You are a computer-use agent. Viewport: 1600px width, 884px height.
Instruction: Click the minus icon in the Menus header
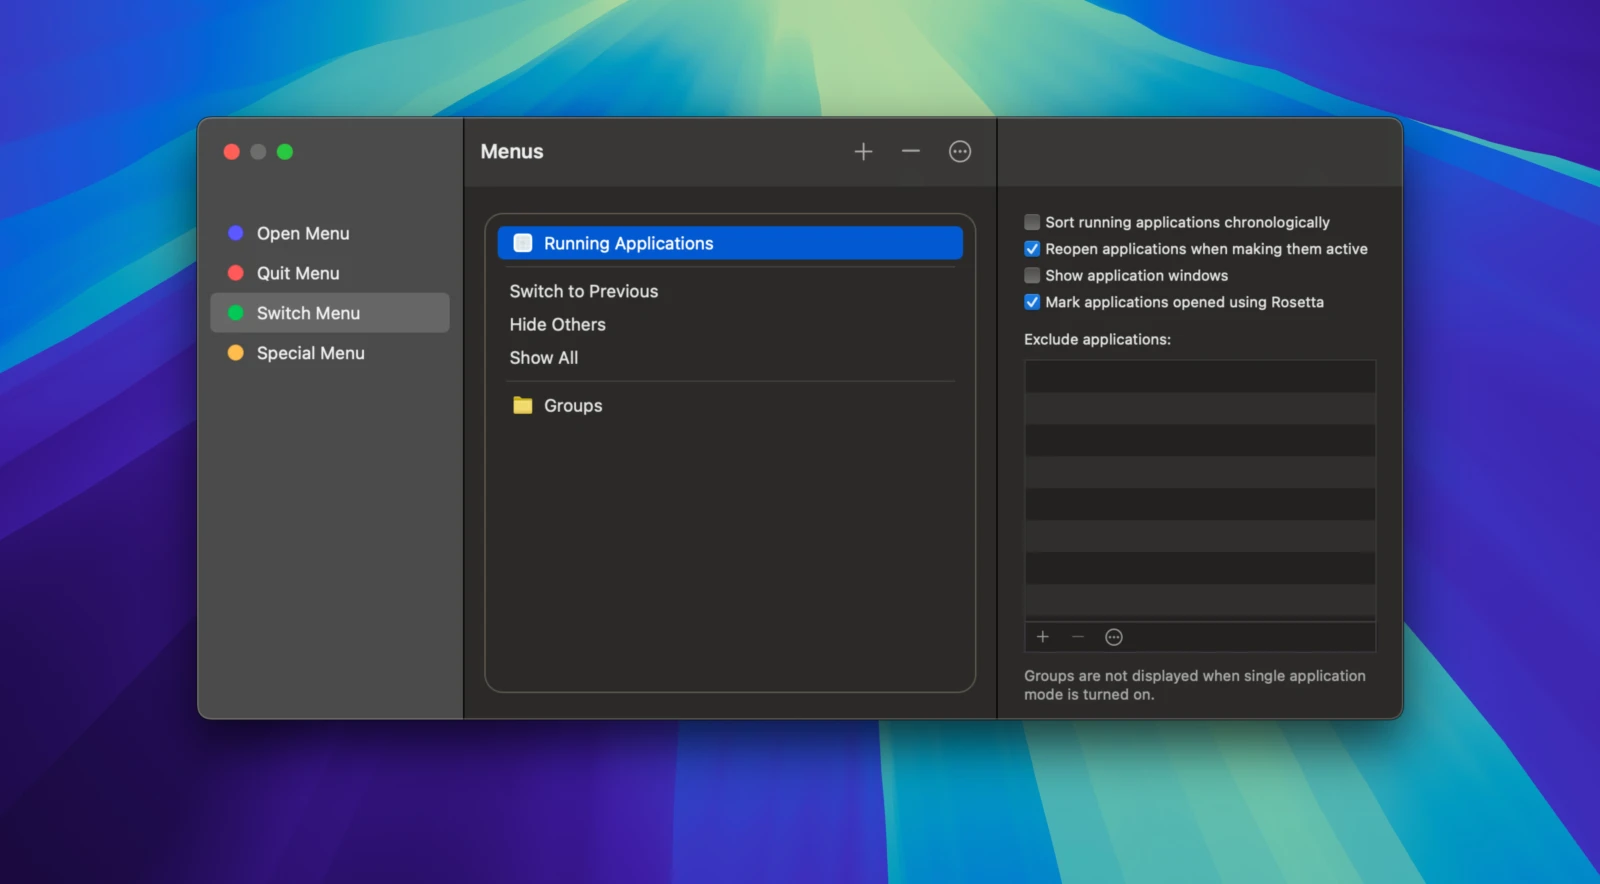click(910, 152)
